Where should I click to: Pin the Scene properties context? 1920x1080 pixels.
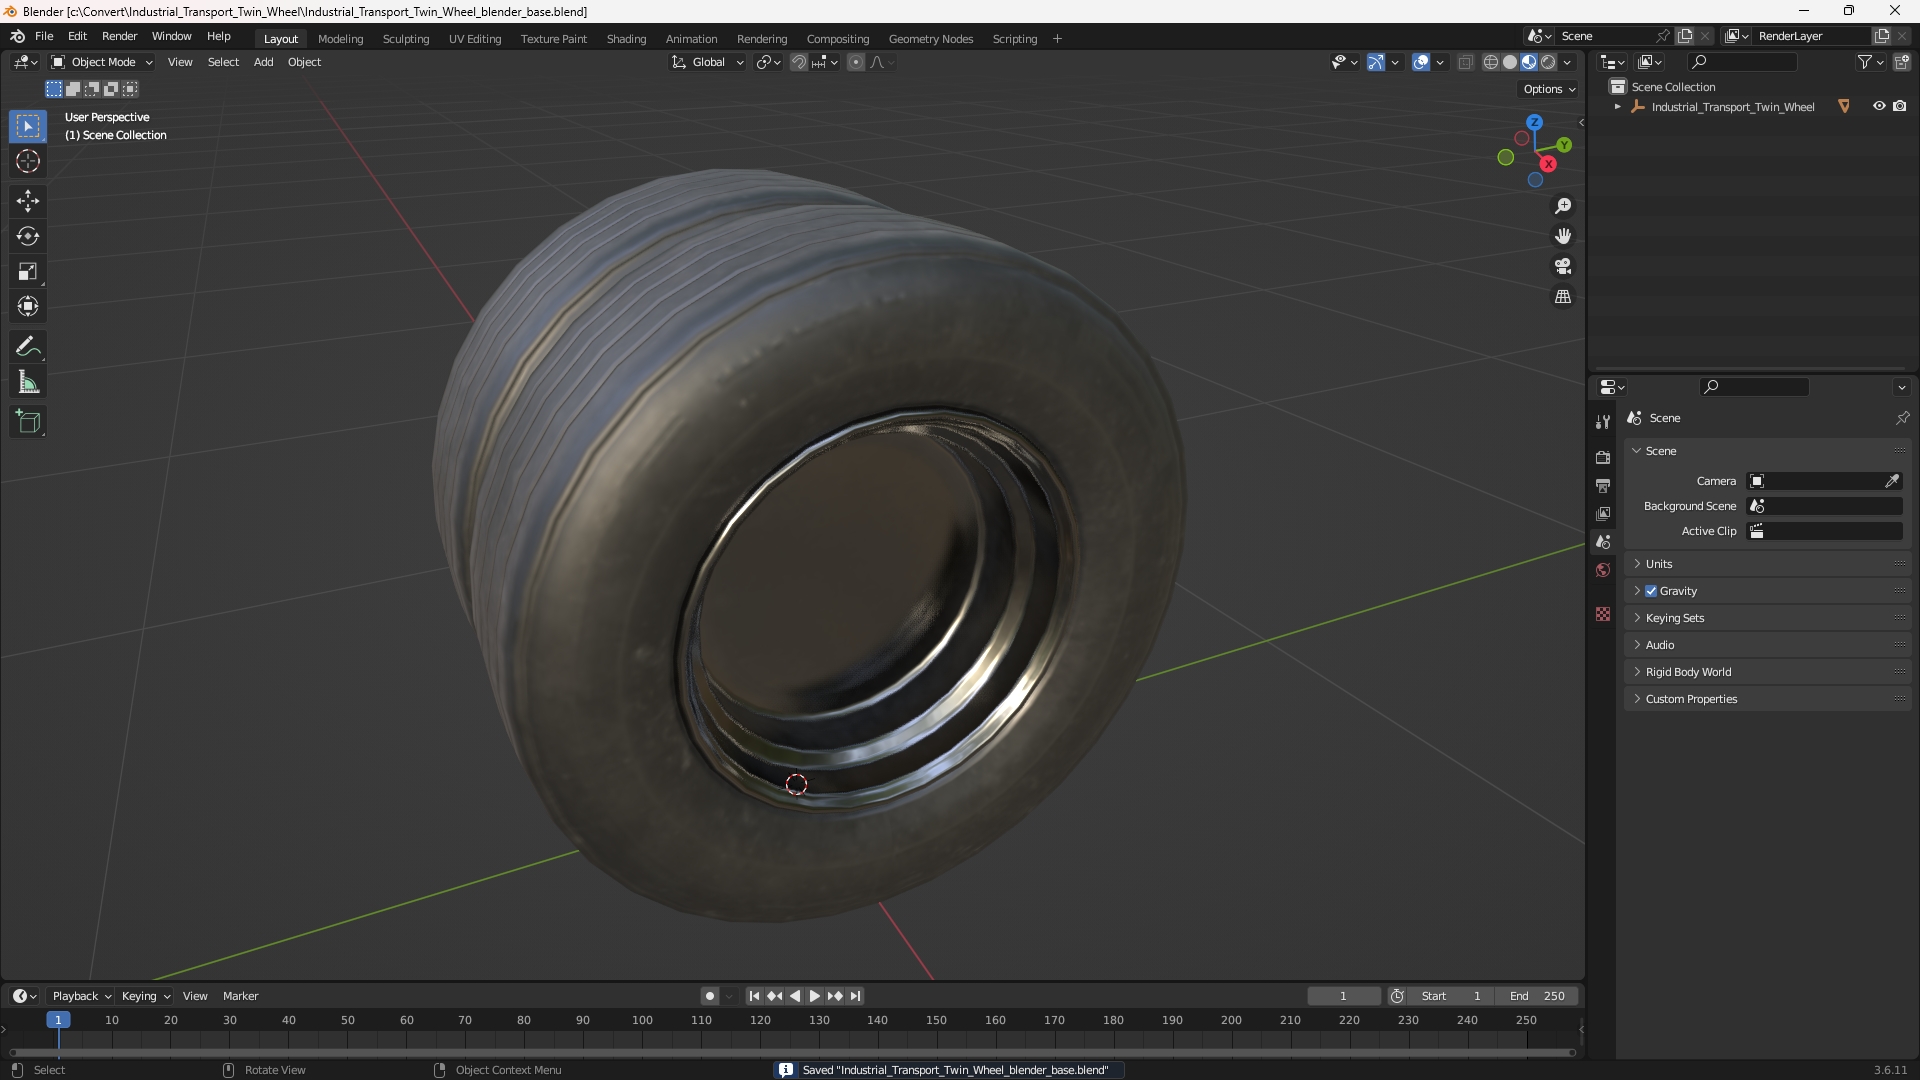coord(1902,418)
